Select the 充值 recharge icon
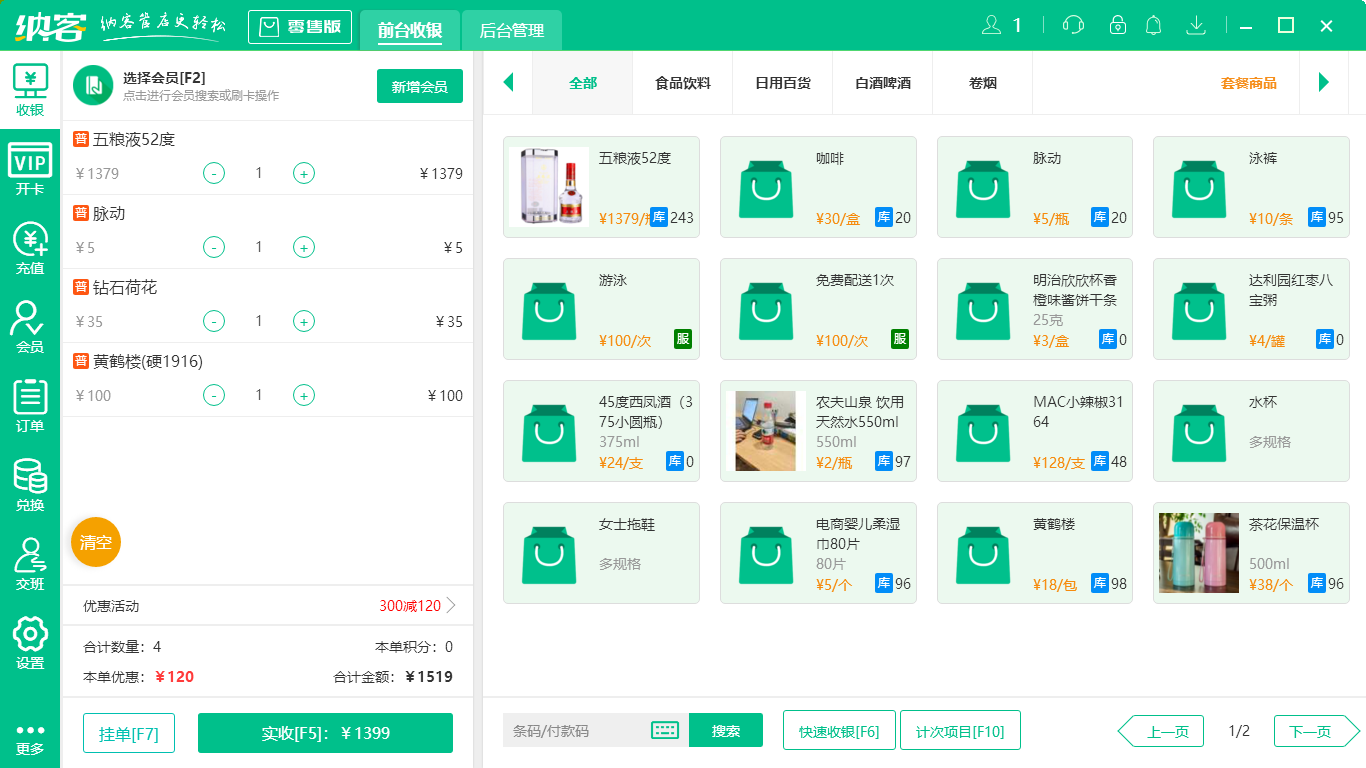 tap(30, 243)
